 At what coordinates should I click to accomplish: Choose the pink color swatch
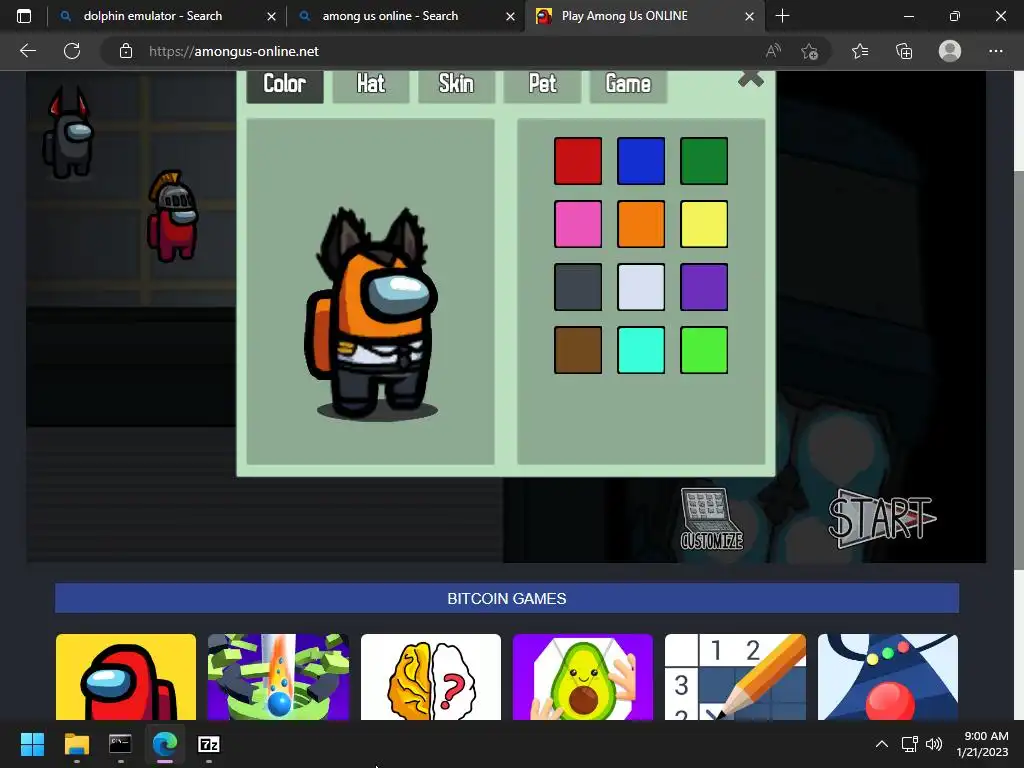578,224
